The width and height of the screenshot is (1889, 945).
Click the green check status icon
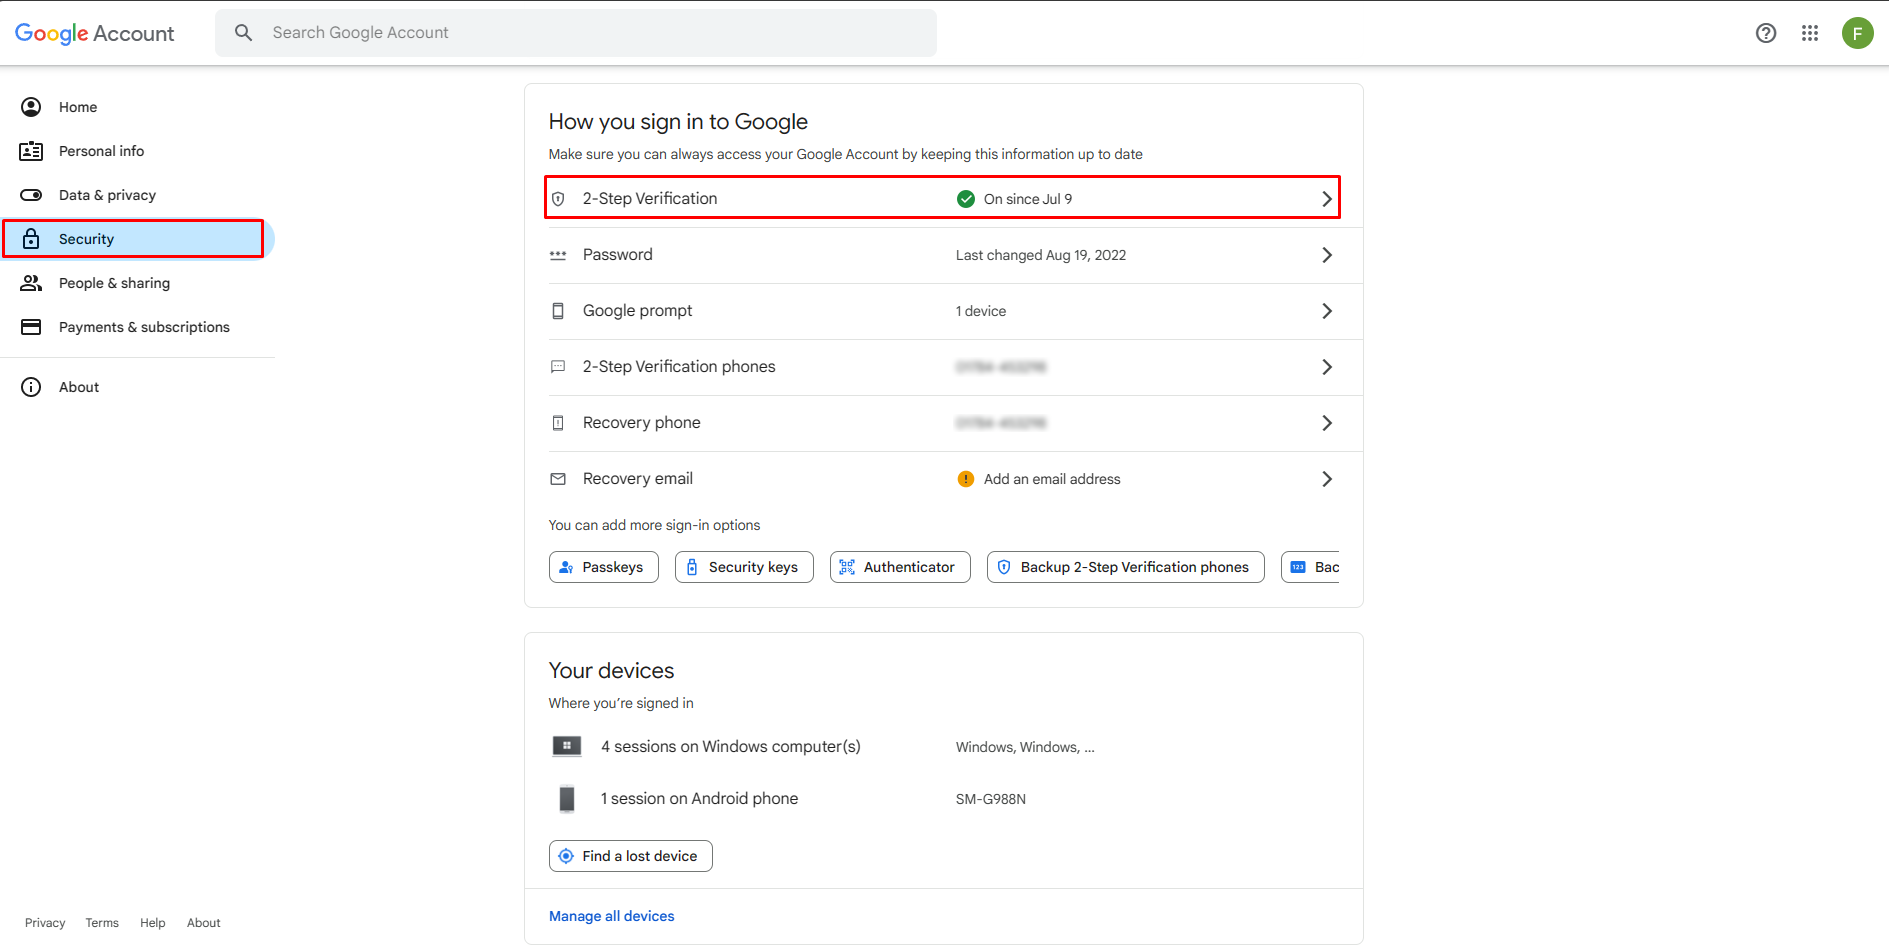[x=966, y=199]
